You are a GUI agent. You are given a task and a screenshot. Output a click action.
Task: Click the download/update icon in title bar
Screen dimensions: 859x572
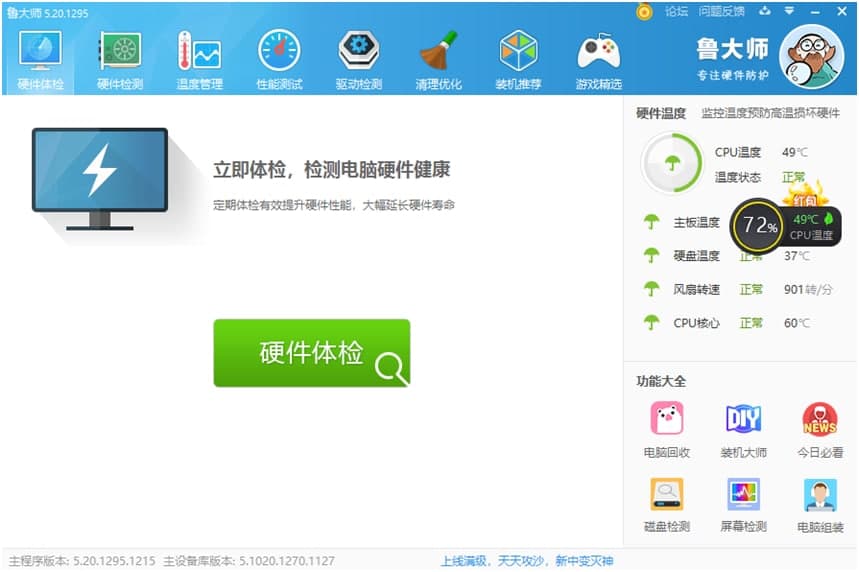[x=765, y=10]
